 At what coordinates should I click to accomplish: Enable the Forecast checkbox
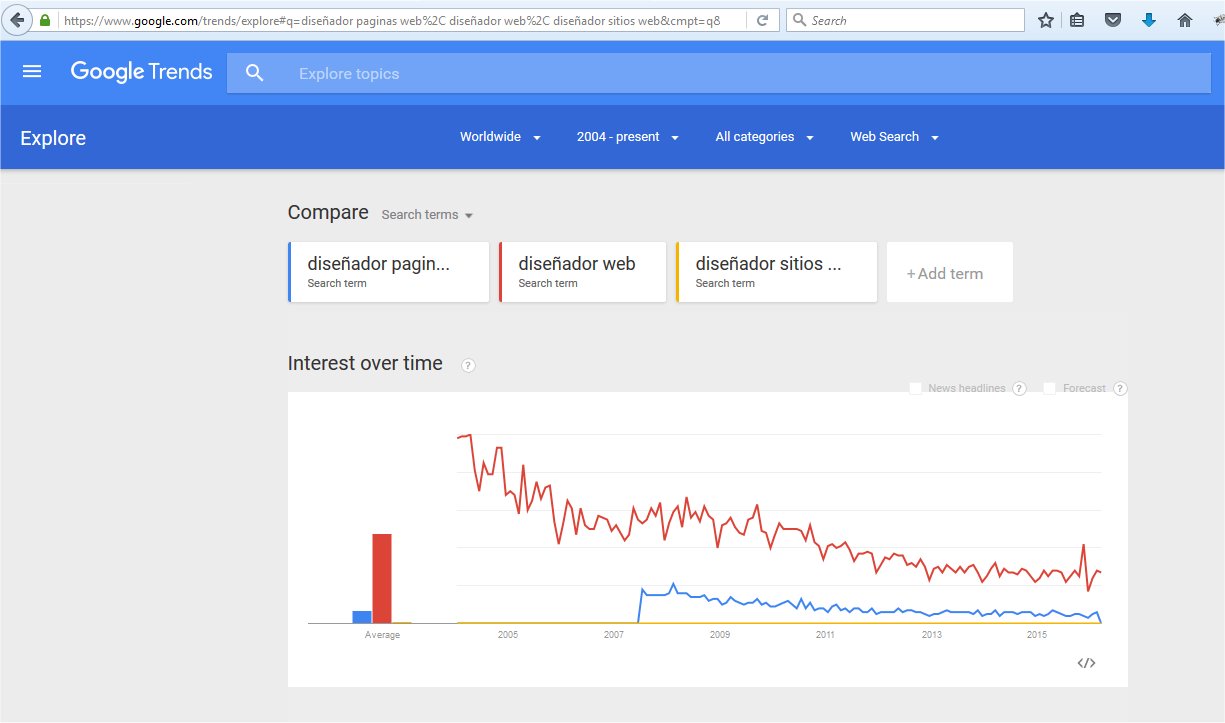click(x=1049, y=388)
